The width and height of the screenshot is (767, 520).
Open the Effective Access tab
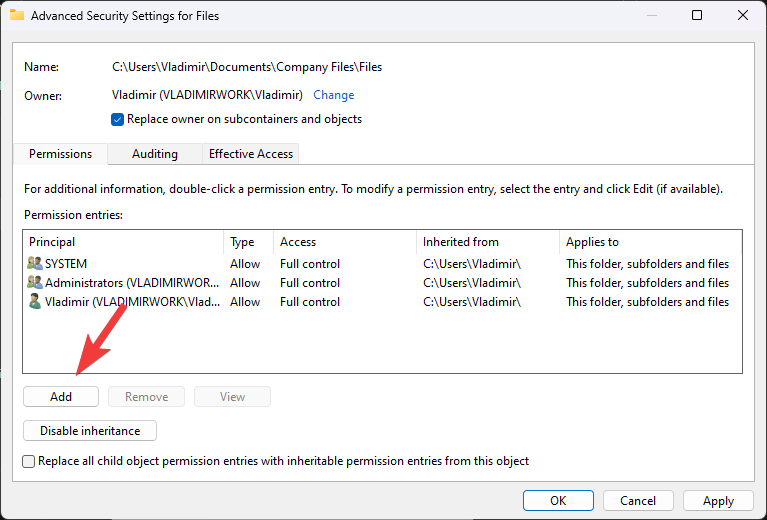click(250, 154)
